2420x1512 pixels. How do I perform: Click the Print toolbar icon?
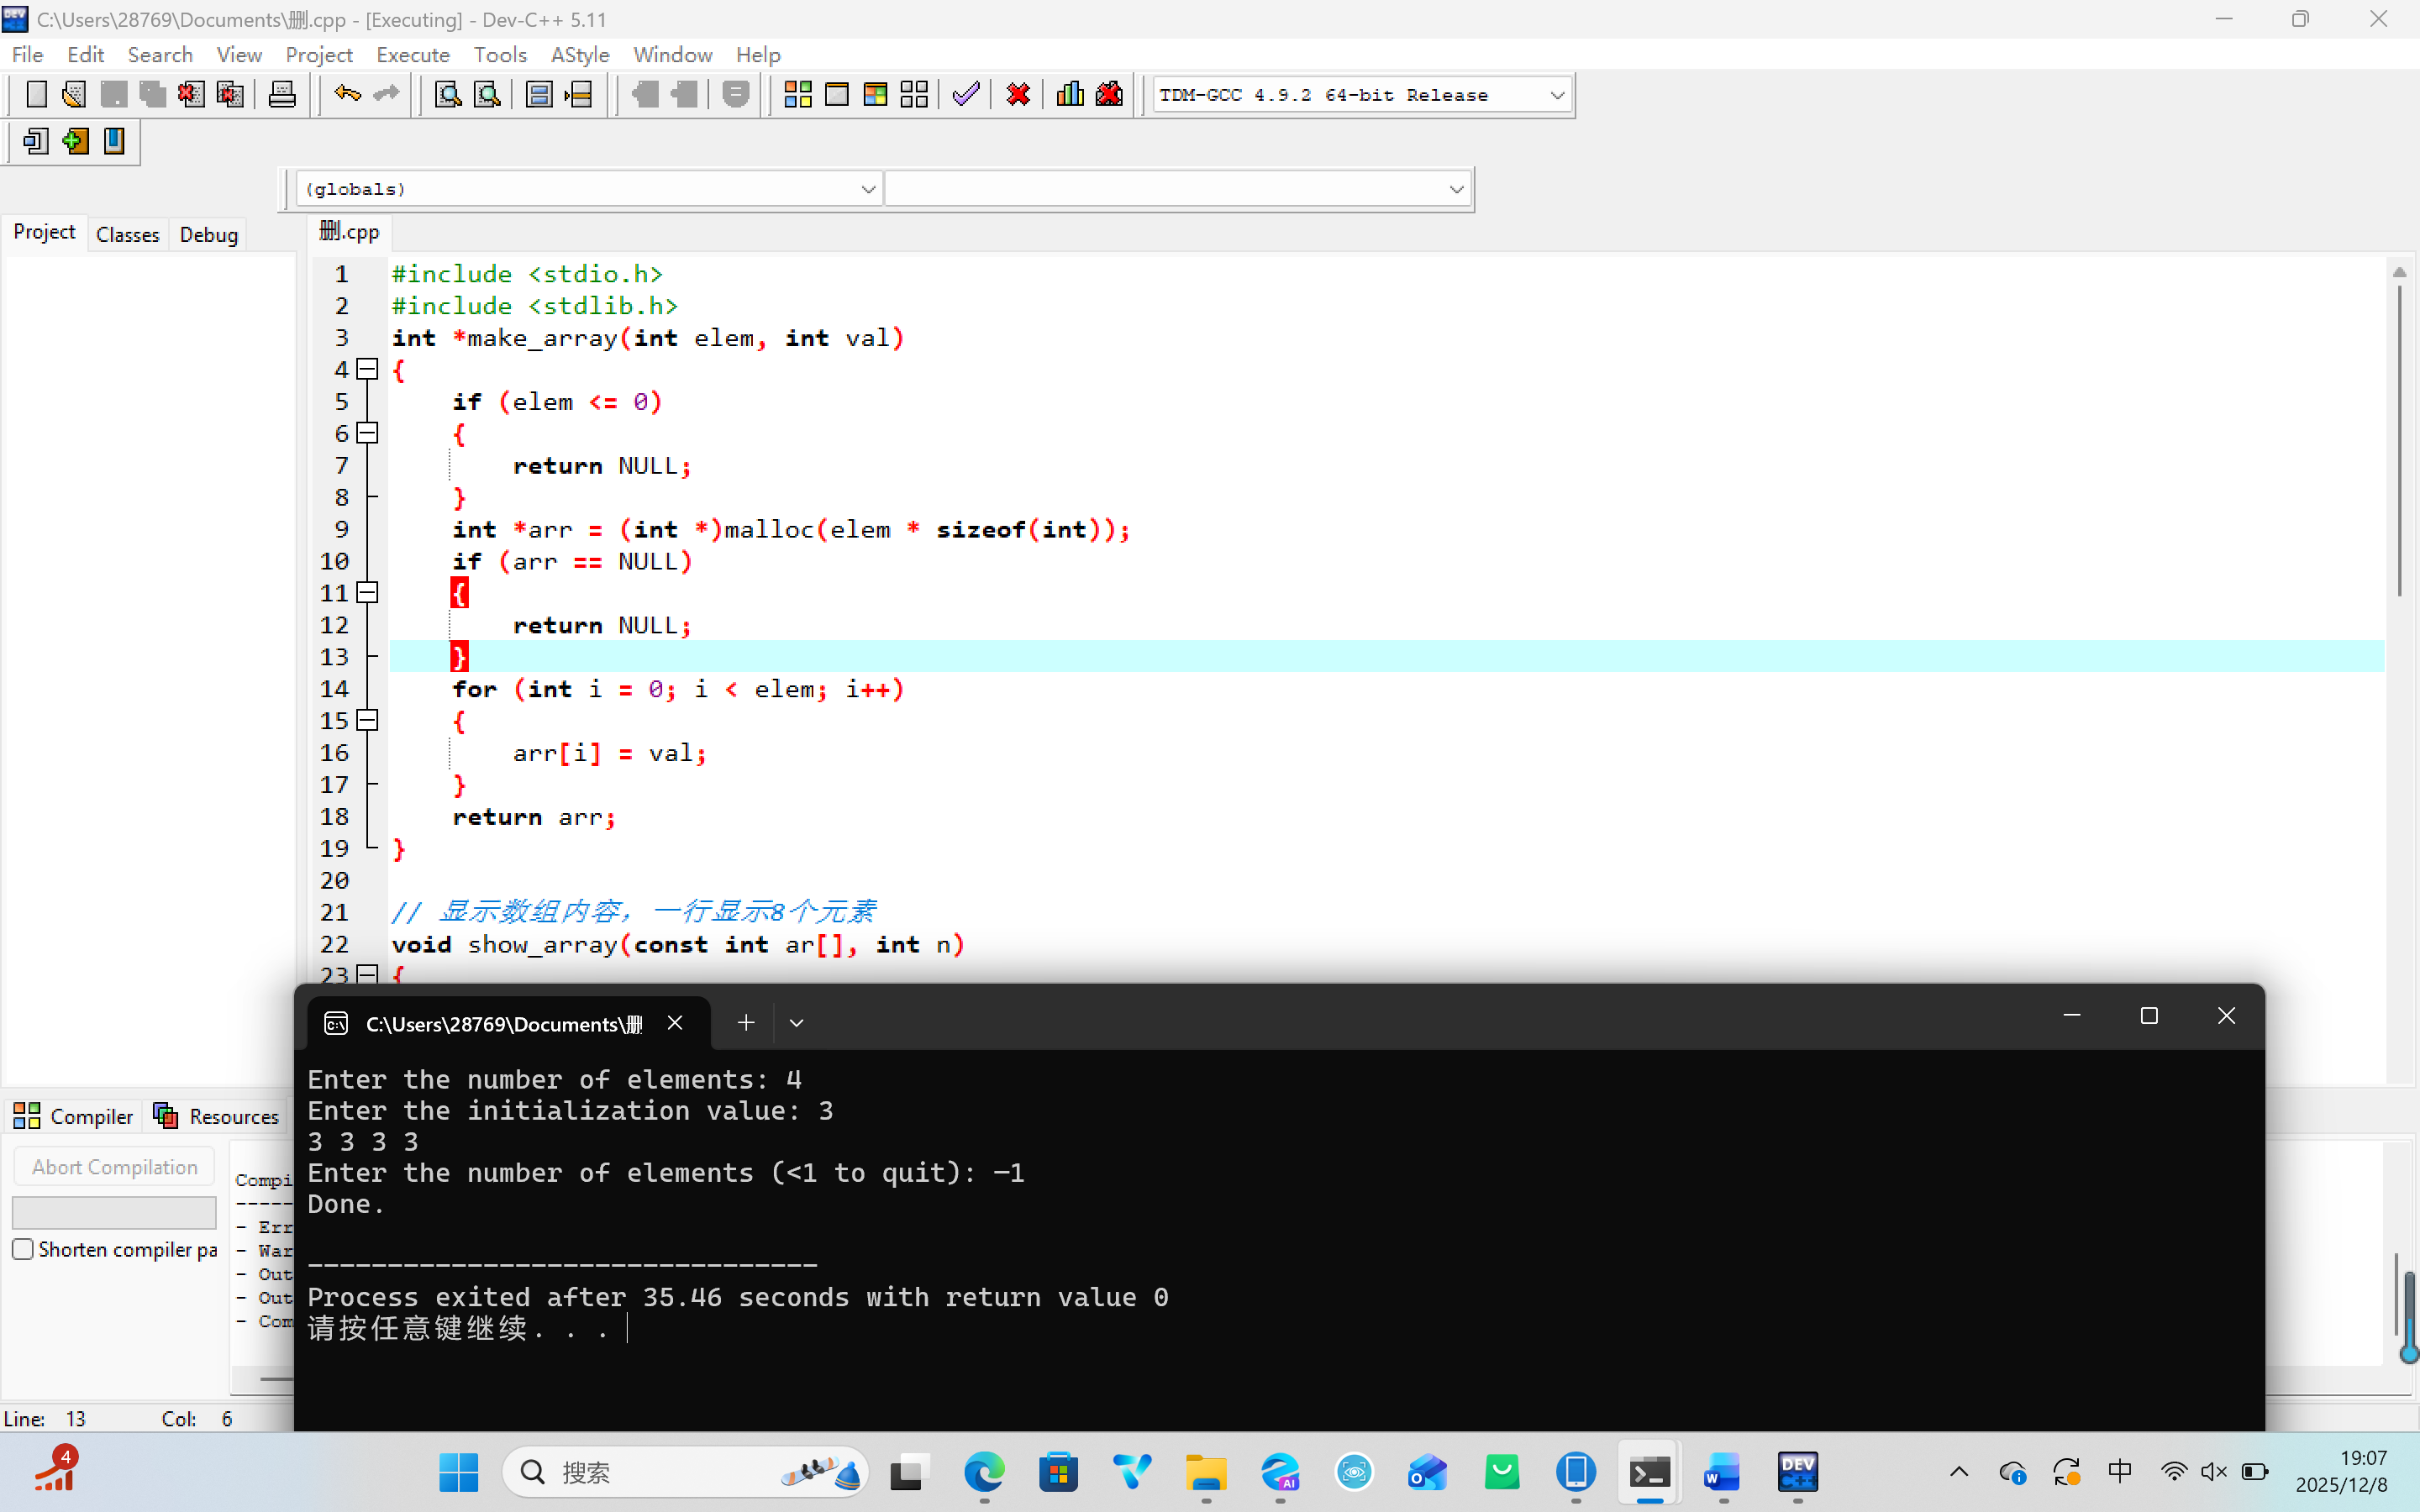[x=282, y=95]
